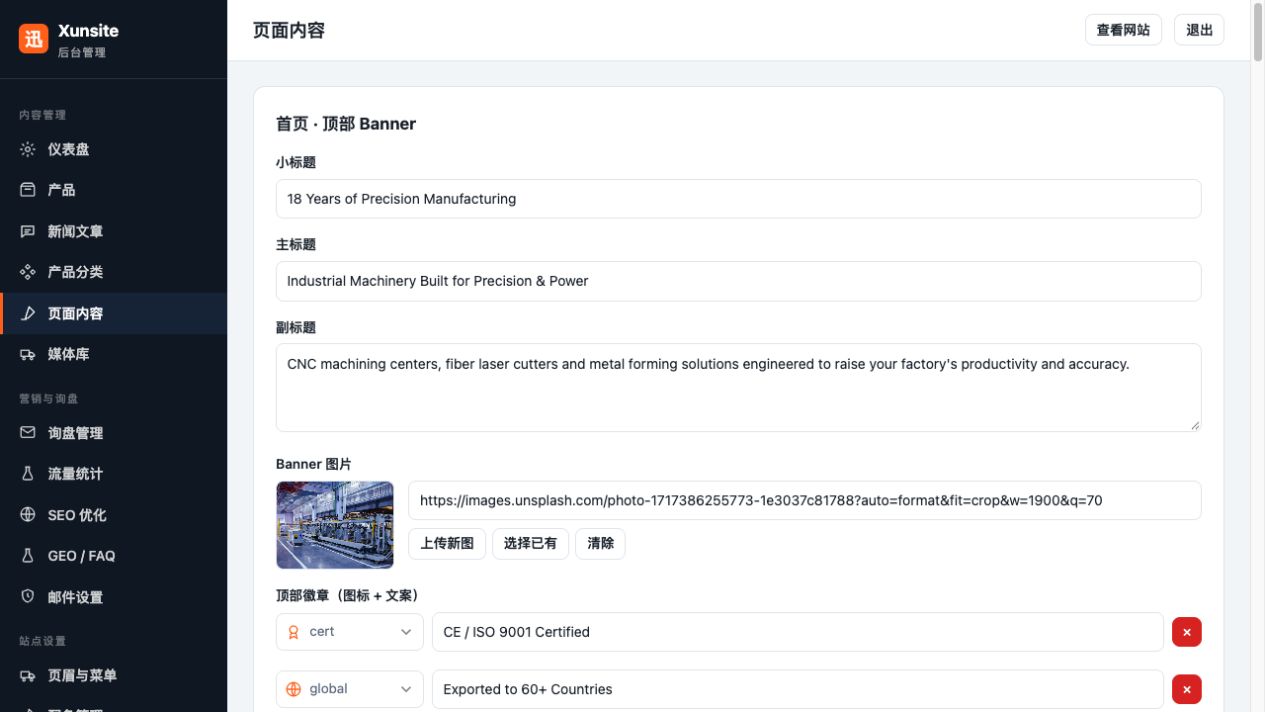Screen dimensions: 1265x712
Task: Click the 邮件设置 shield icon
Action: [28, 597]
